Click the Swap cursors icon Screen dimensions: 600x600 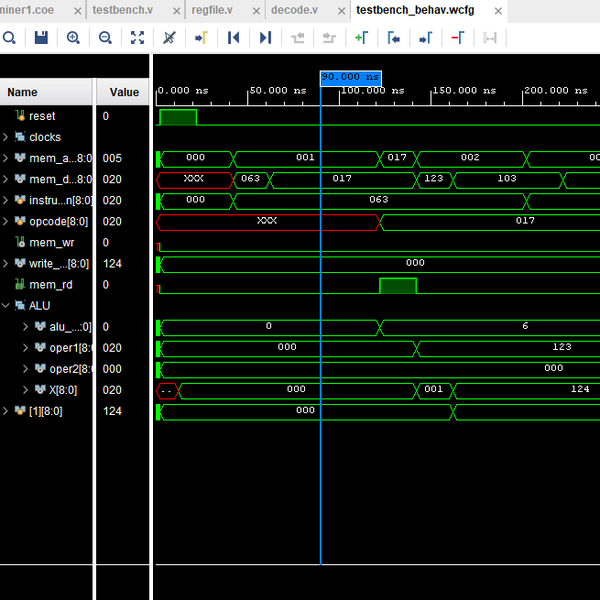pos(490,38)
